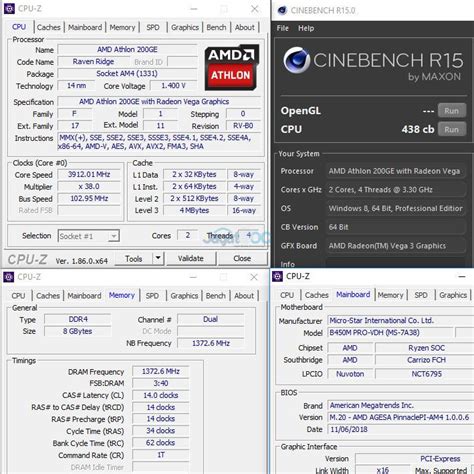Click the '1T' Command Rate value

[161, 455]
